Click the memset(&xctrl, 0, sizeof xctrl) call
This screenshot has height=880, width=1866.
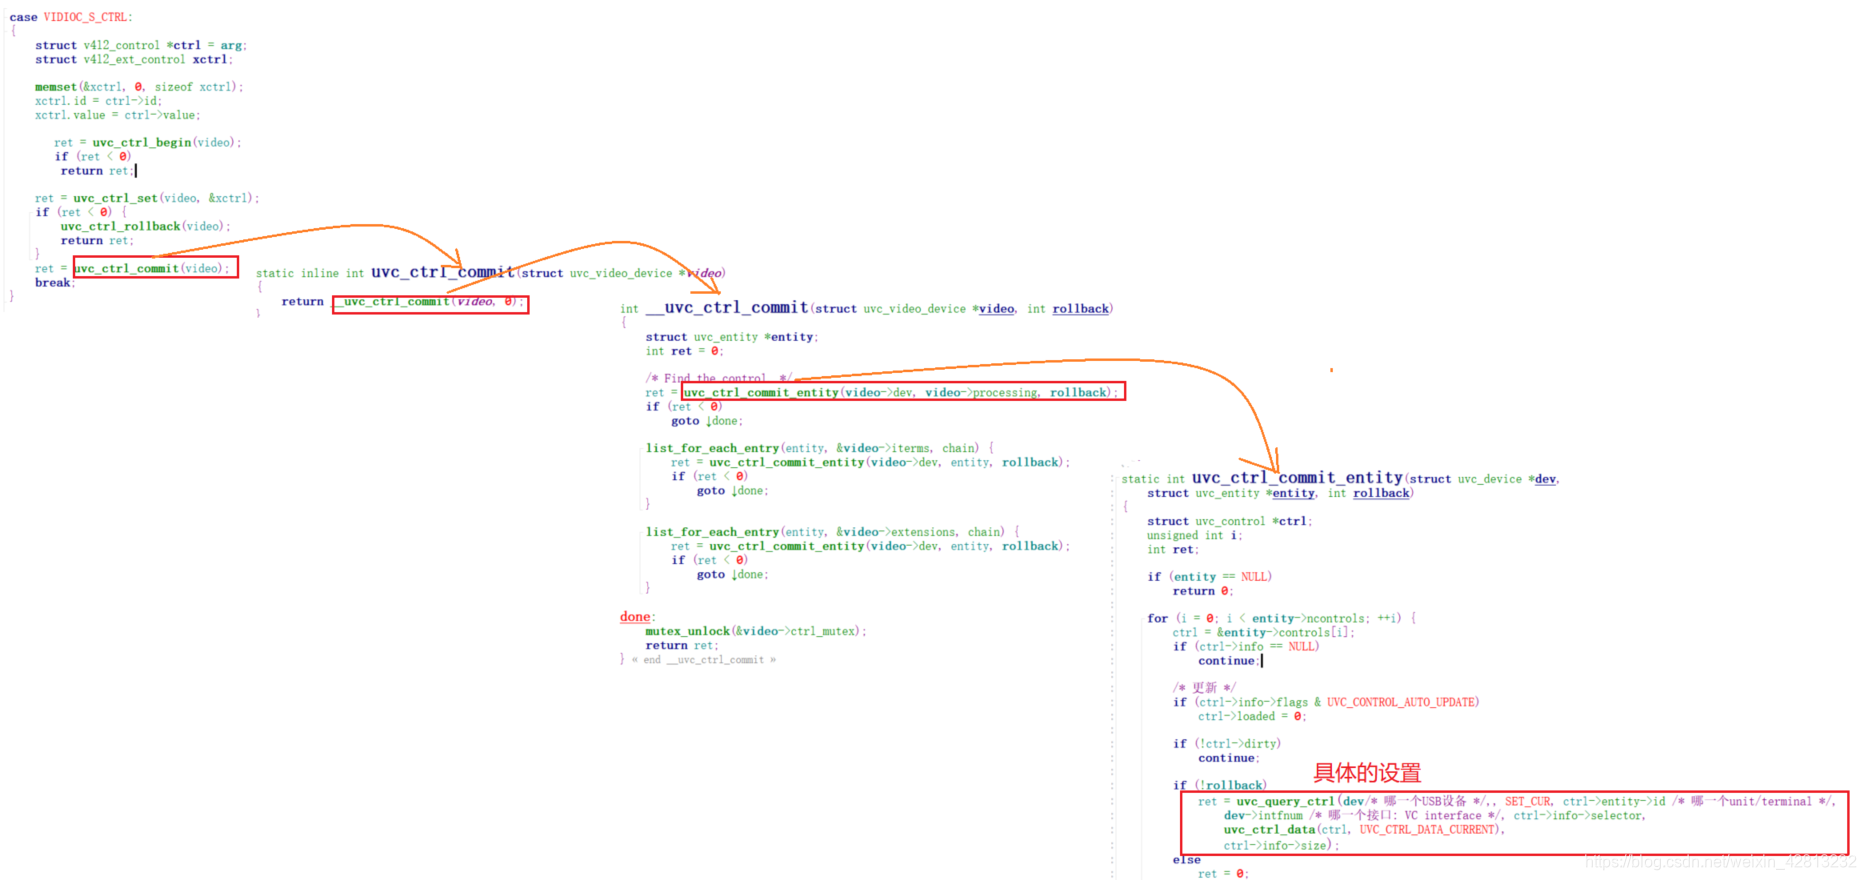139,87
